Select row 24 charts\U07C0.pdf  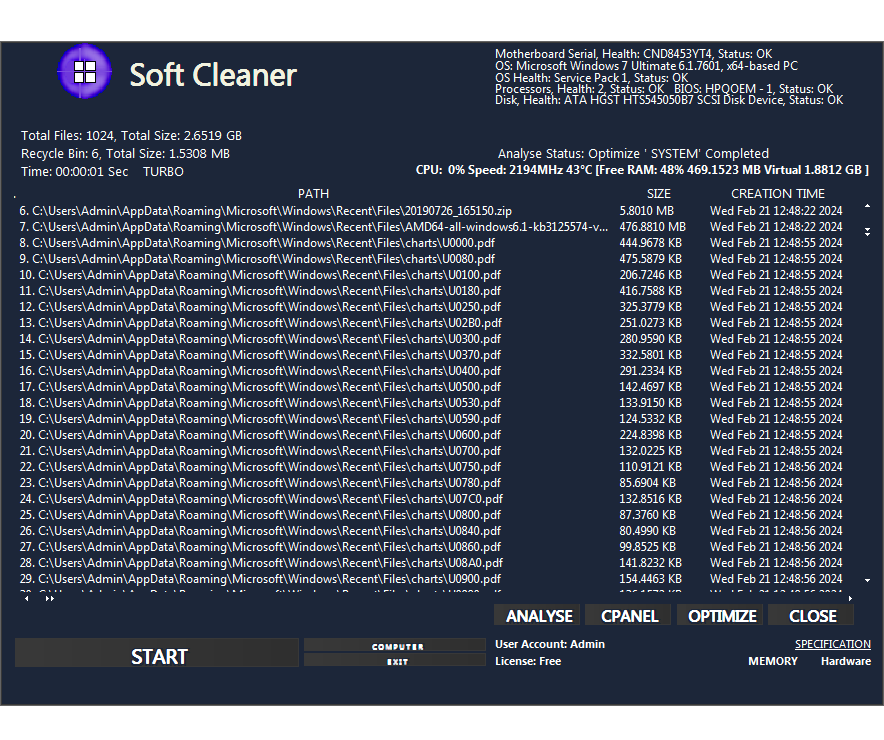[431, 499]
